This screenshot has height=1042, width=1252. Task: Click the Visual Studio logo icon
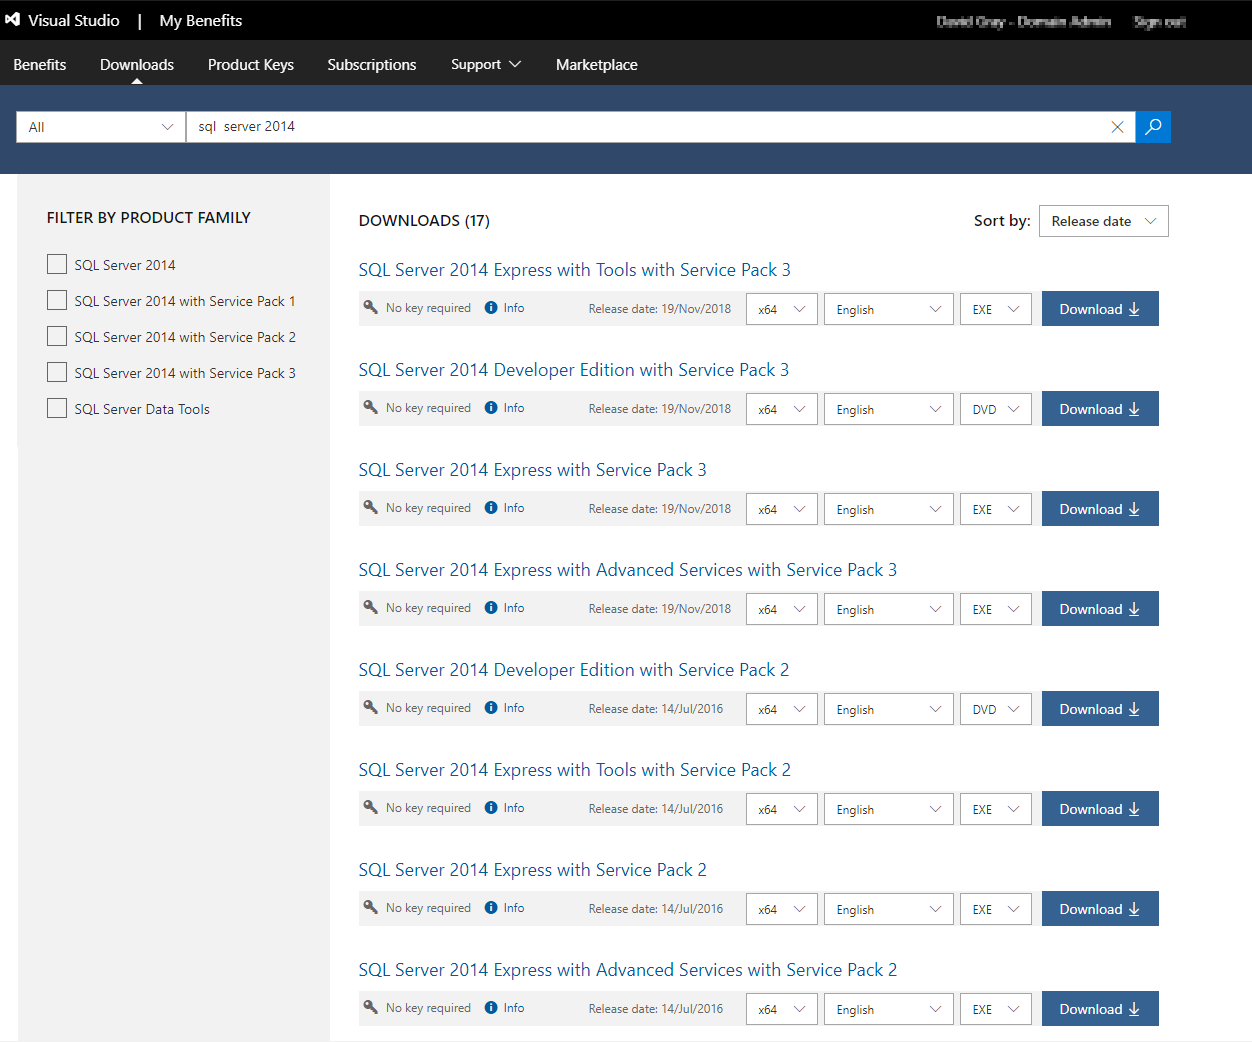[13, 20]
